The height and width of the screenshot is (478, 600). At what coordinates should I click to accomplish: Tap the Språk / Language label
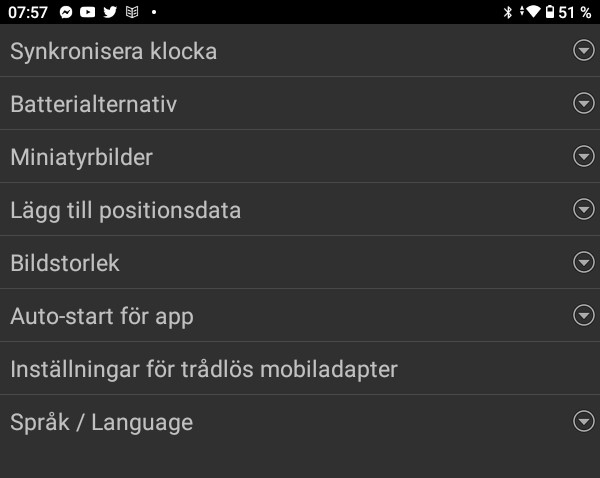tap(102, 422)
